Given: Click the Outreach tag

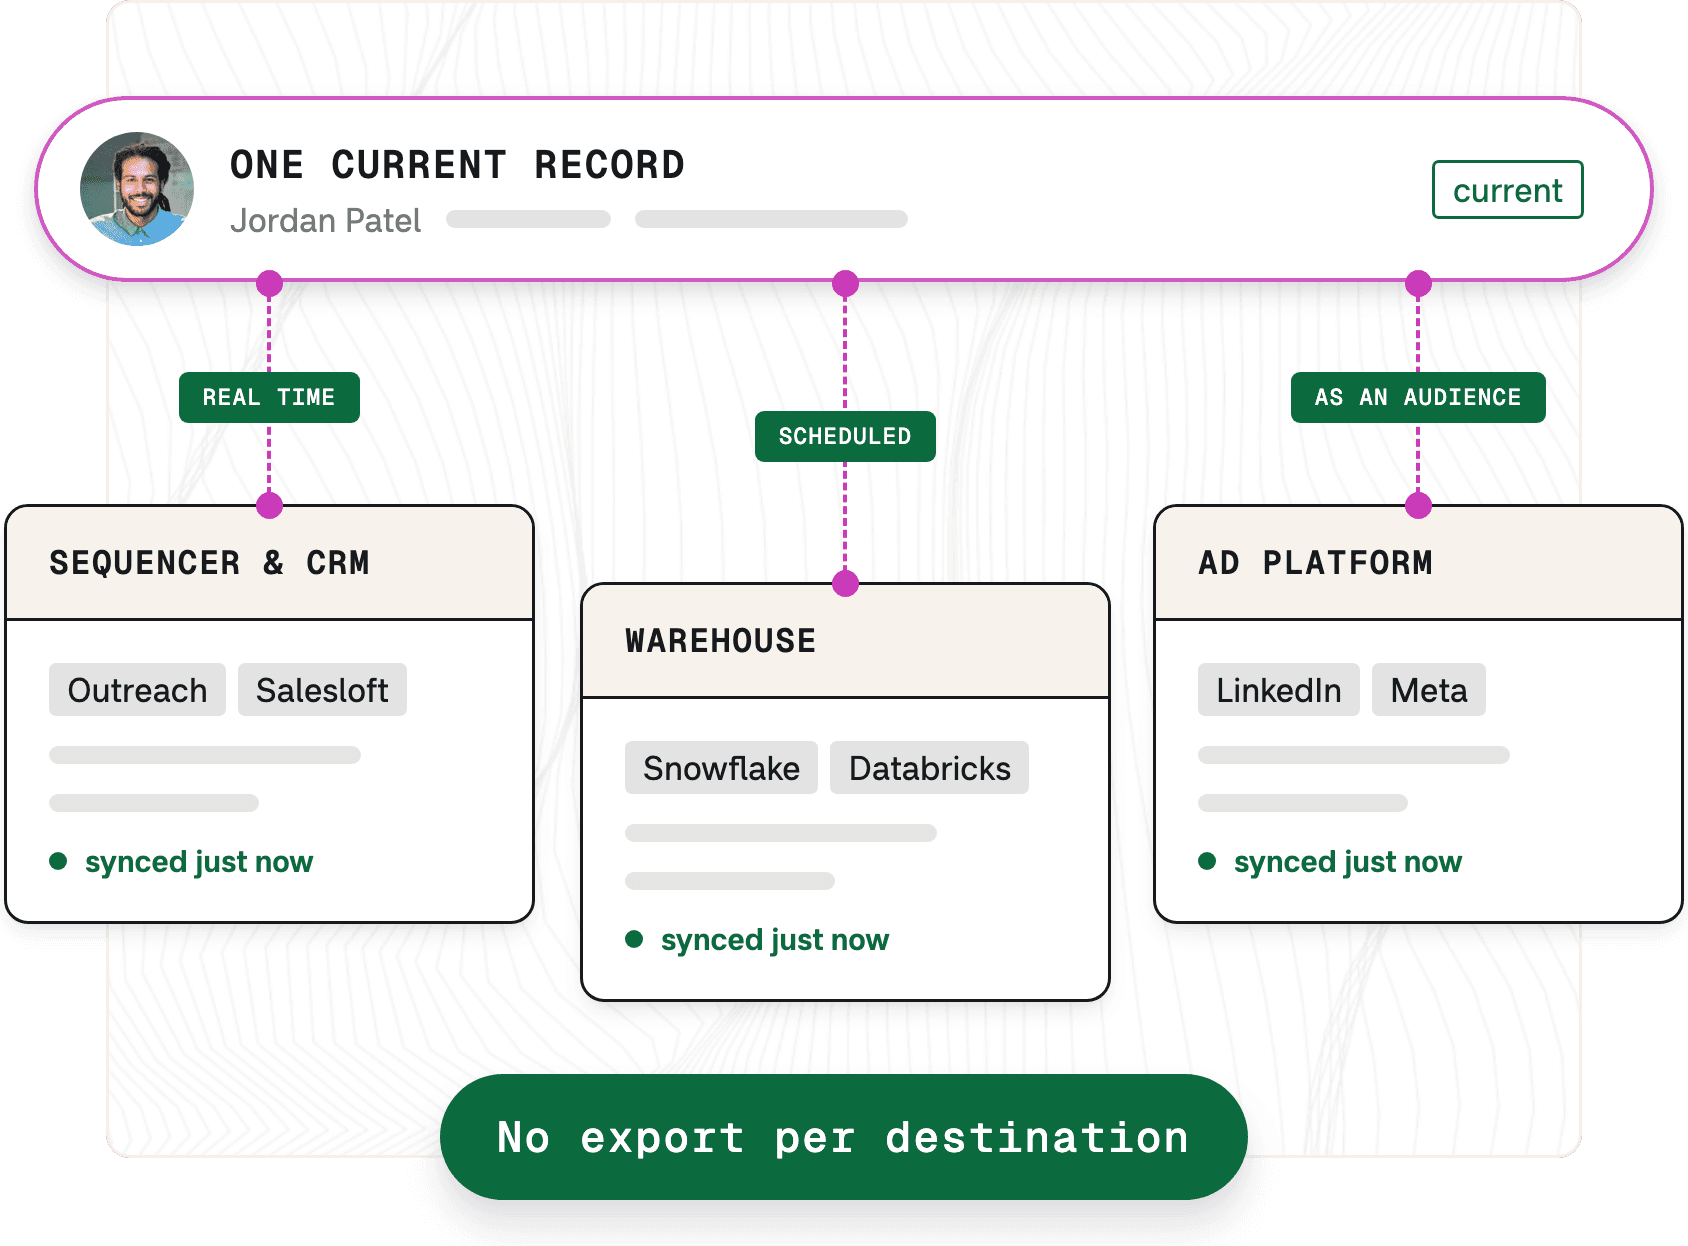Looking at the screenshot, I should coord(137,690).
